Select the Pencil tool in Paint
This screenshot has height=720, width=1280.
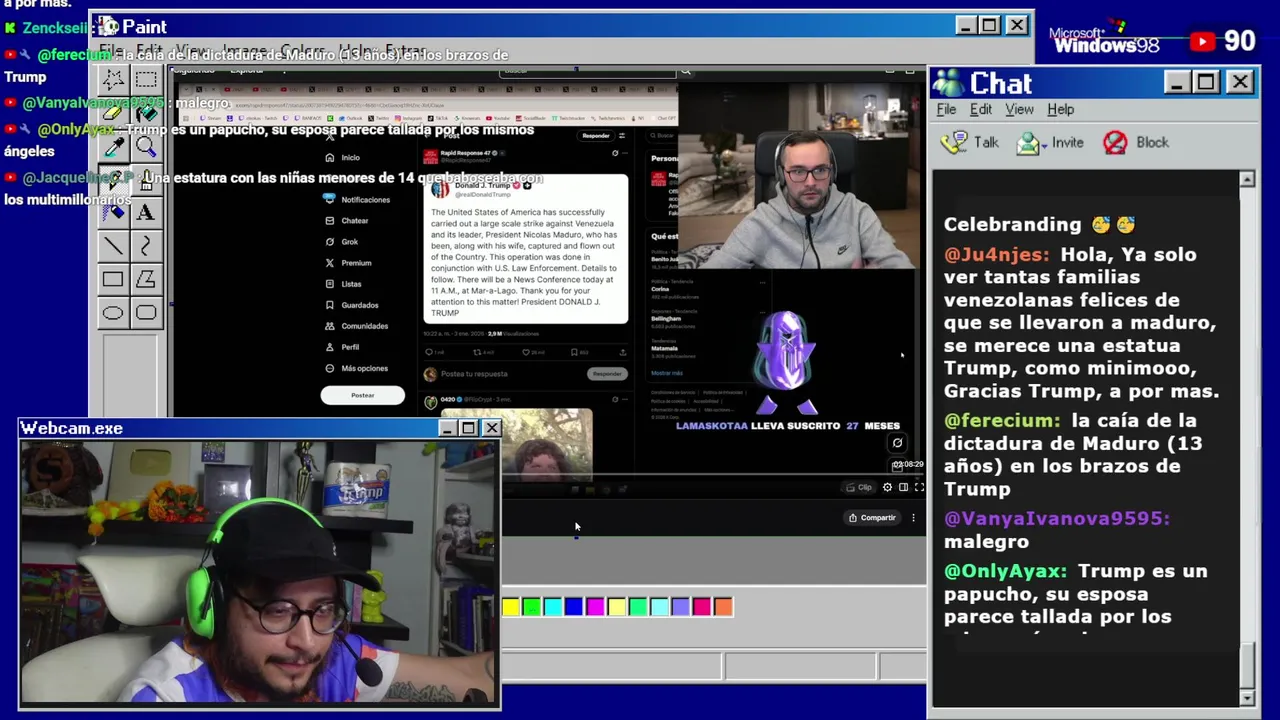coord(113,180)
